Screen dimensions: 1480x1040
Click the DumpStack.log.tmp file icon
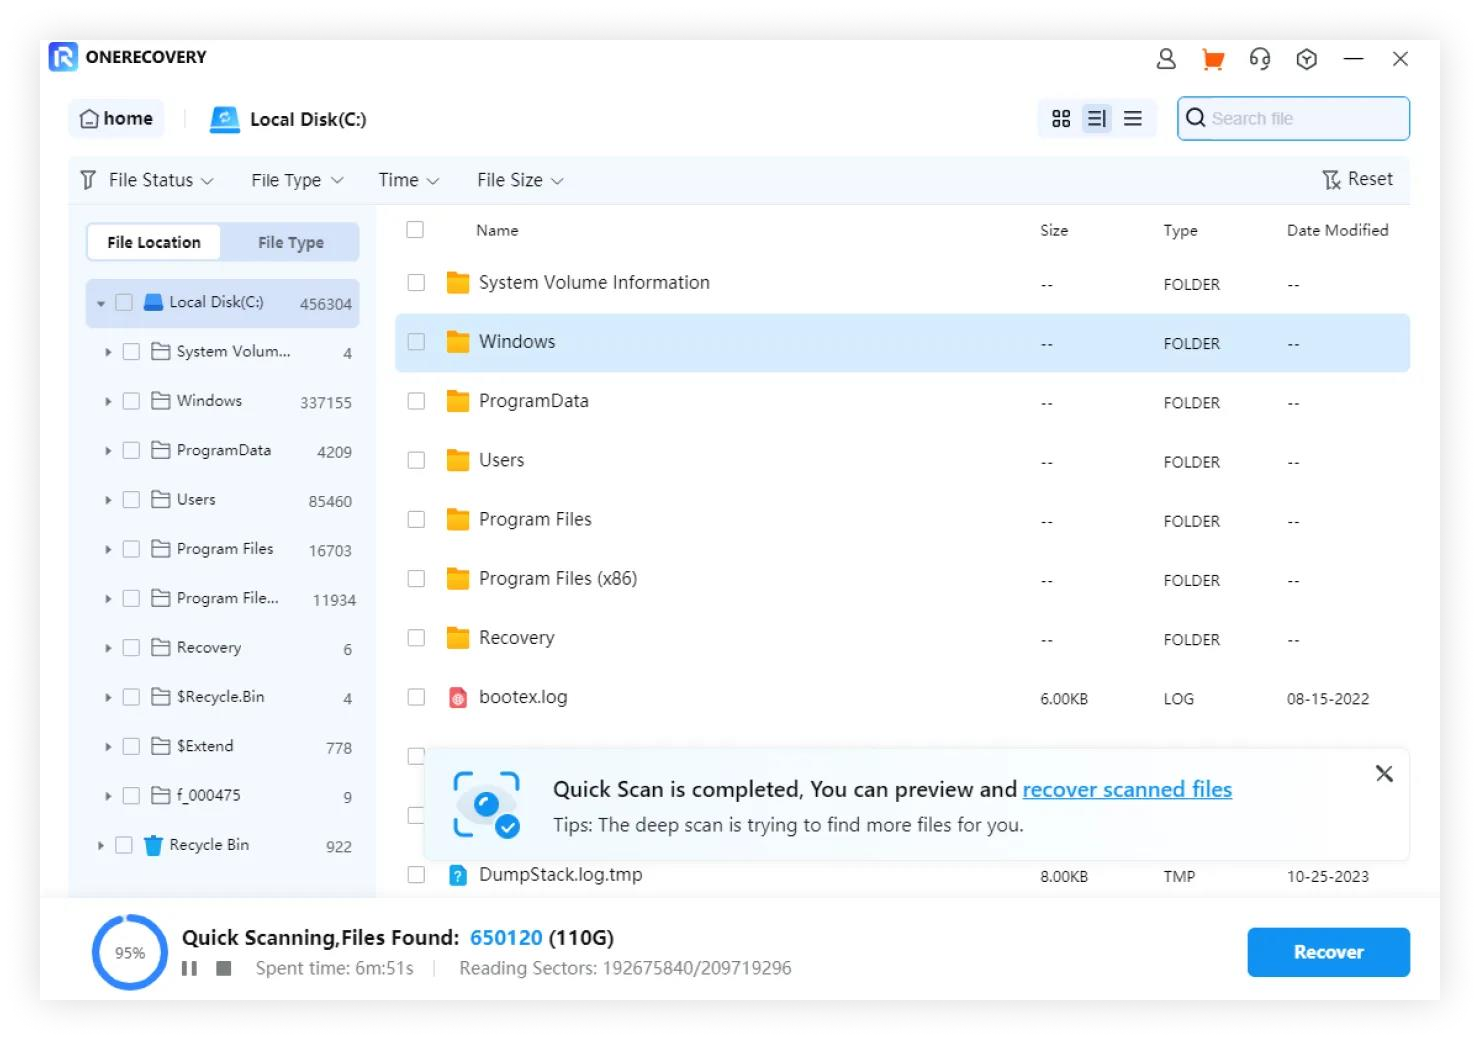(458, 876)
